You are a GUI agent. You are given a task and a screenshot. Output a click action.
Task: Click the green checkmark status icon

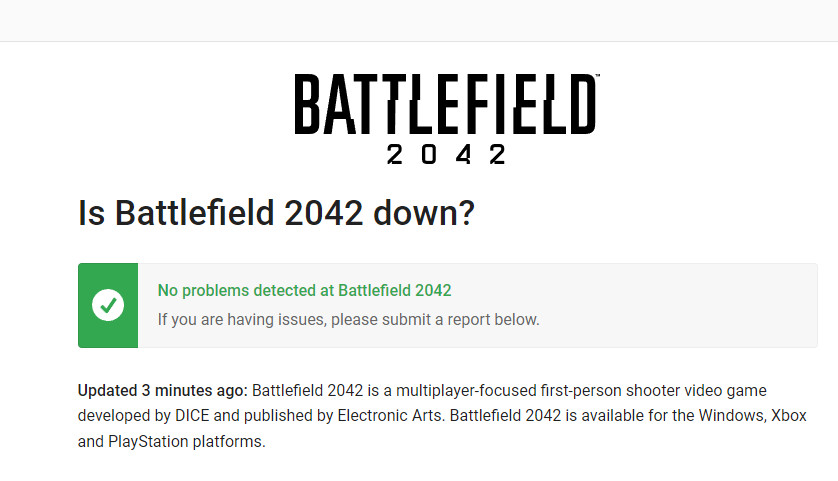(108, 306)
